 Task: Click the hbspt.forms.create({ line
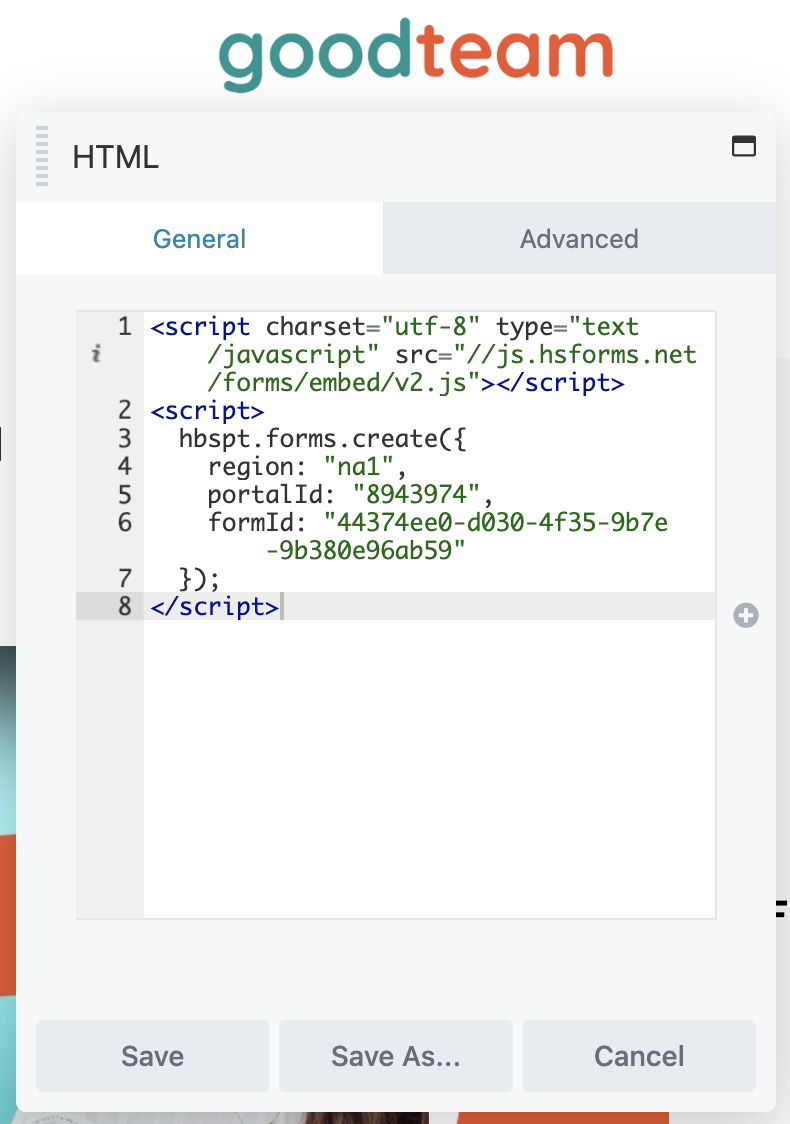point(323,439)
